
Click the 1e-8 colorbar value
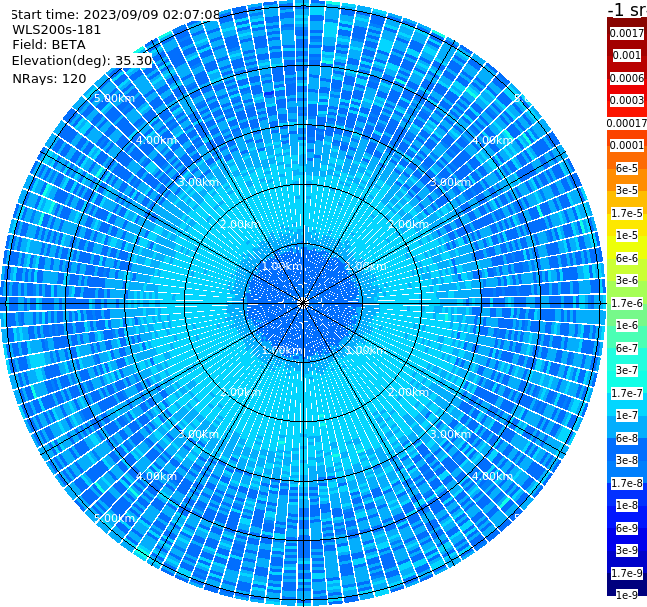[x=627, y=505]
